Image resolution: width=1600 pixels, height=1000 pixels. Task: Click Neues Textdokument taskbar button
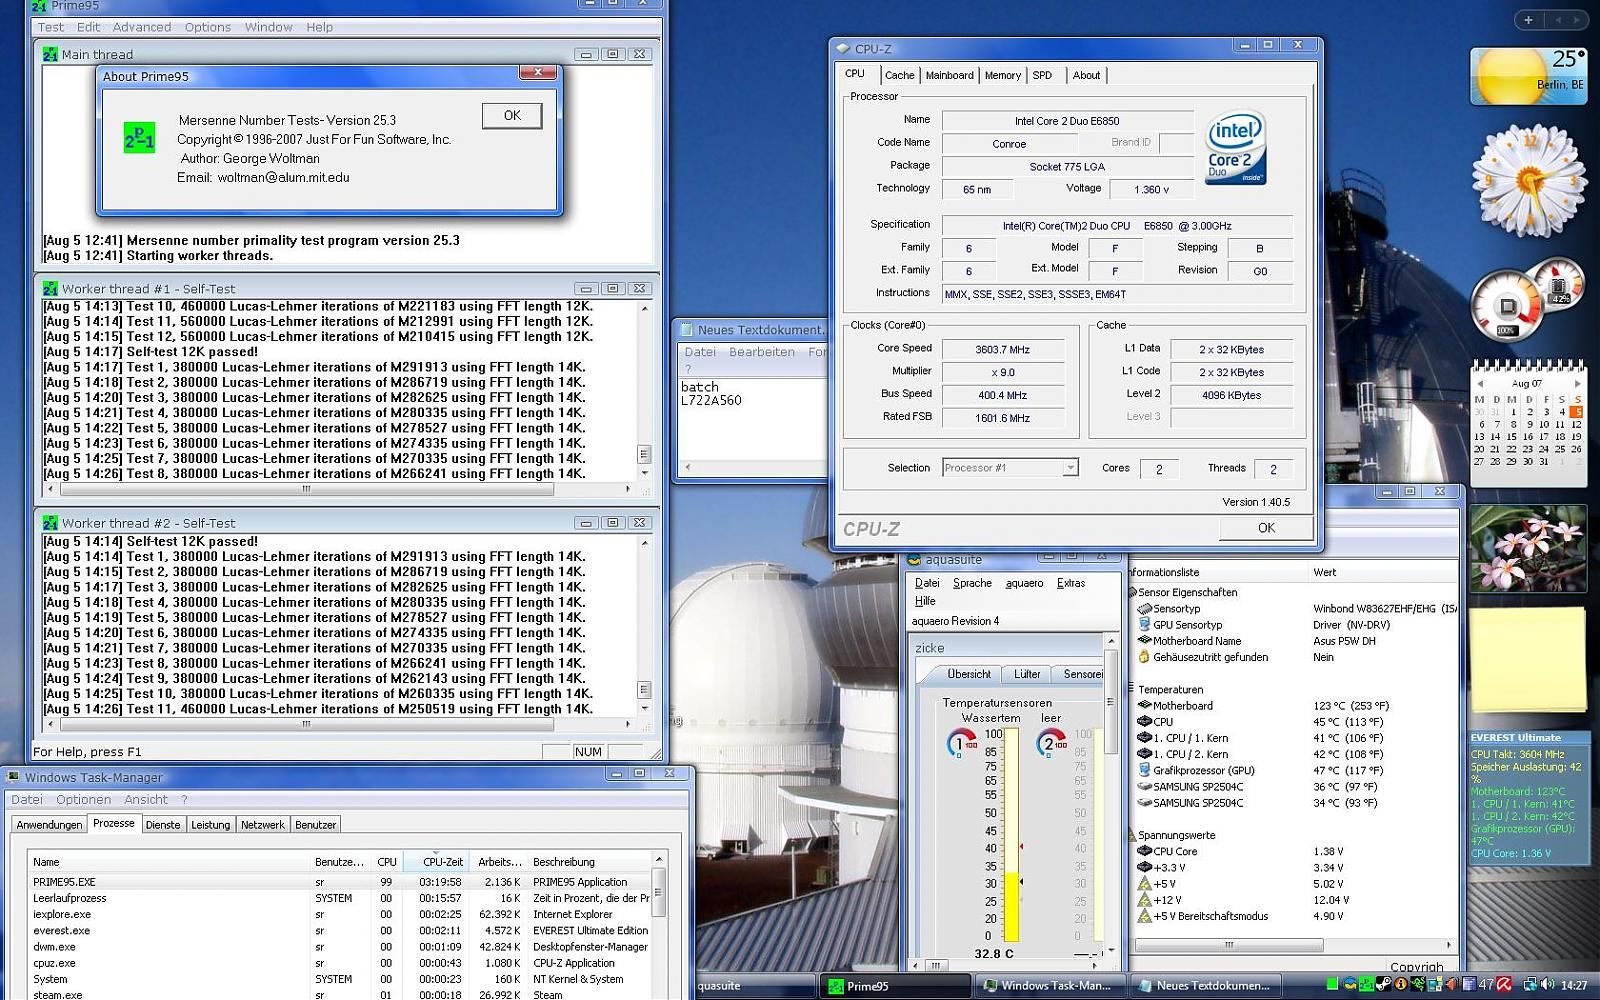(x=1205, y=986)
